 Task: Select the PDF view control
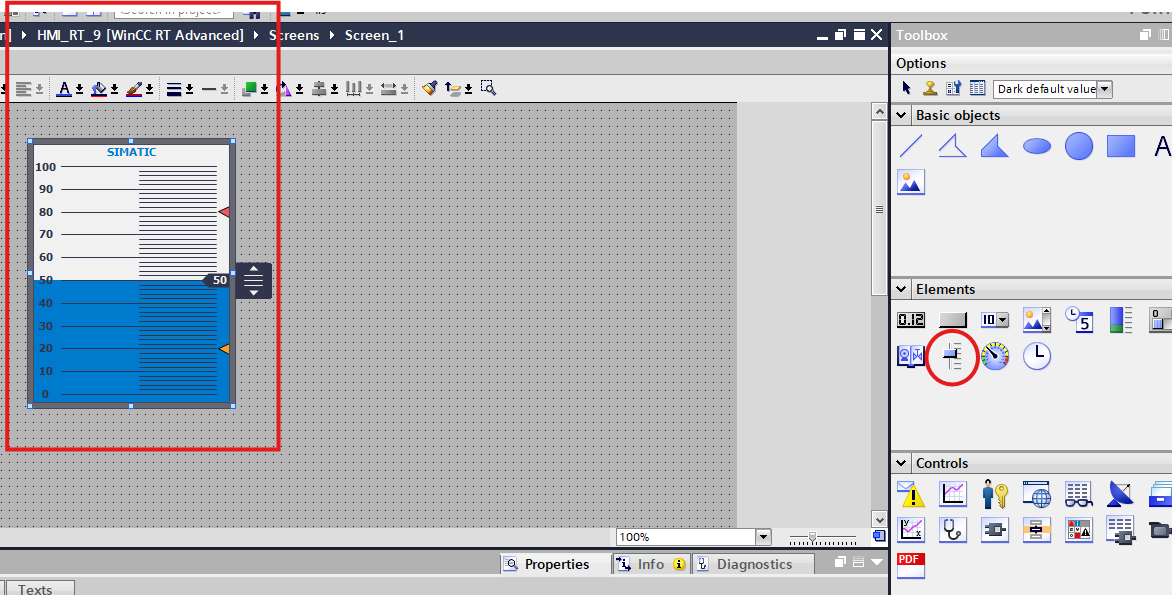click(910, 566)
